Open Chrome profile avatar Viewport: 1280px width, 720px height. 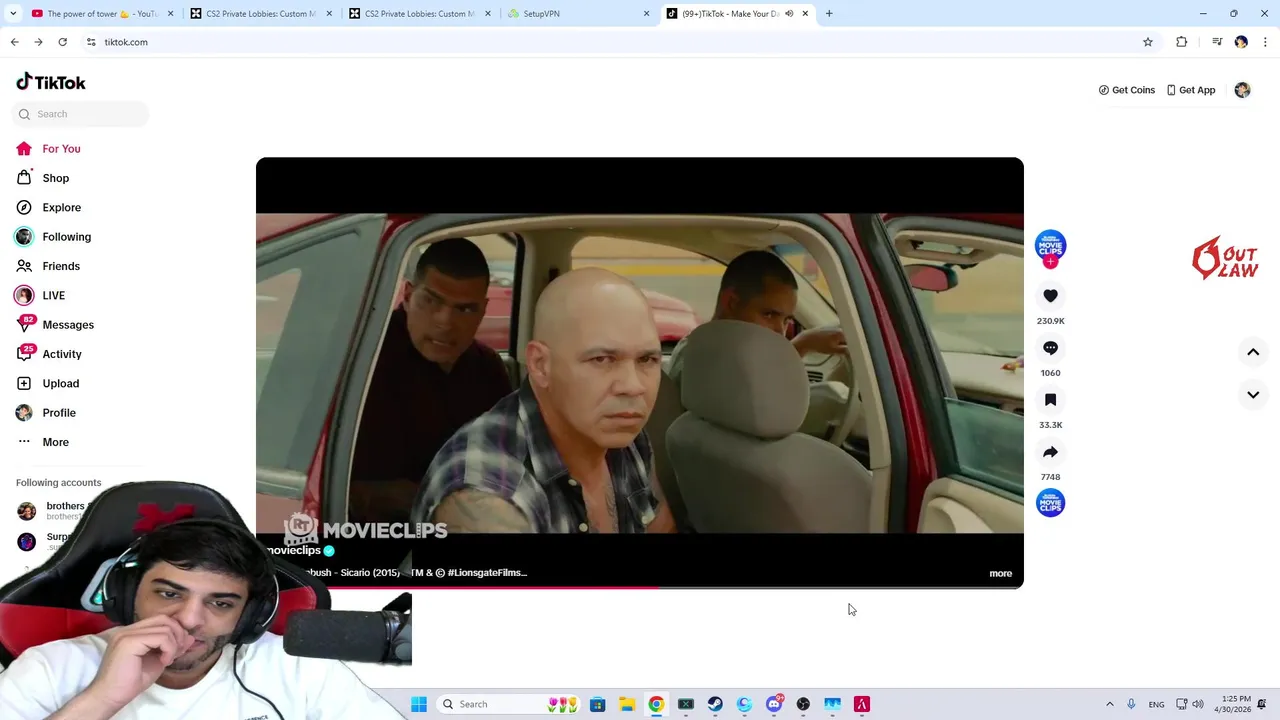pyautogui.click(x=1241, y=42)
